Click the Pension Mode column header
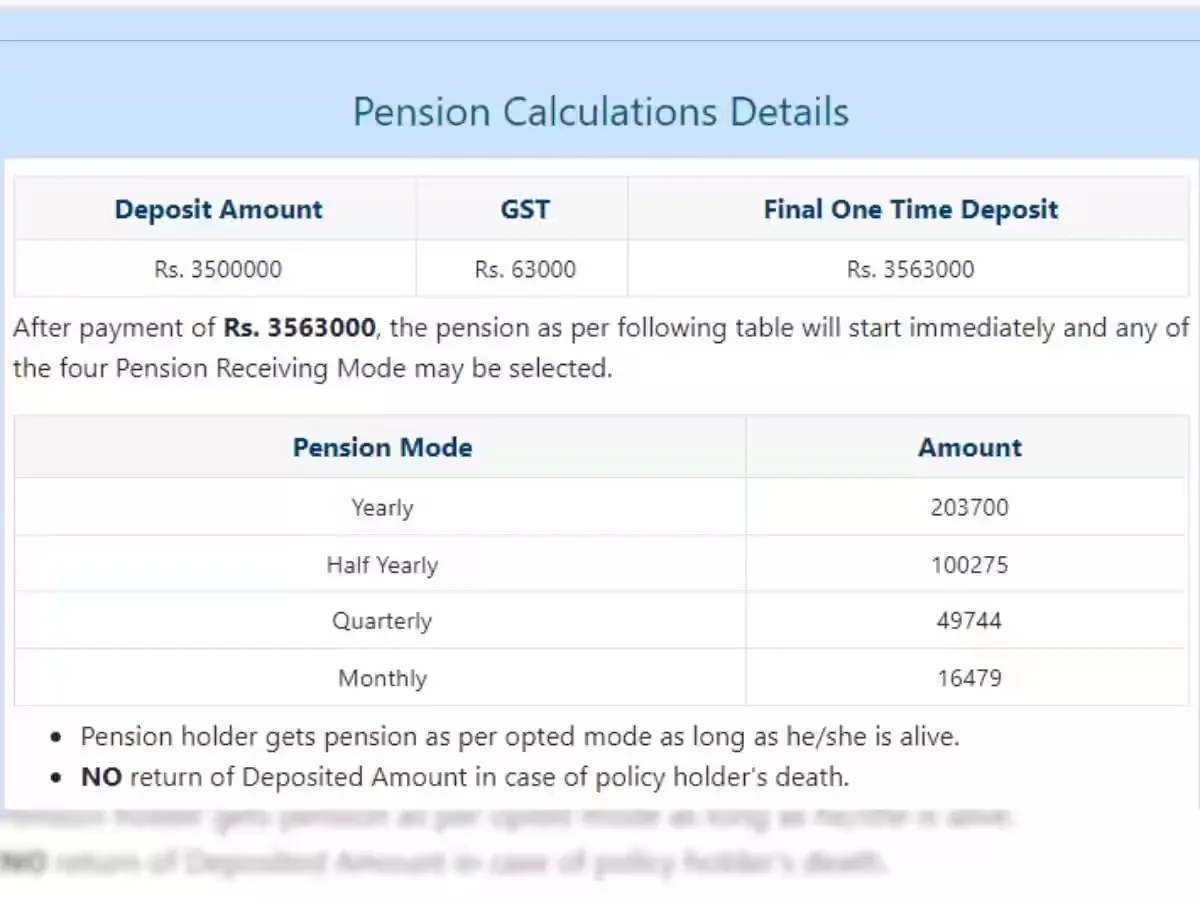Screen dimensions: 1200x900 pyautogui.click(x=382, y=447)
